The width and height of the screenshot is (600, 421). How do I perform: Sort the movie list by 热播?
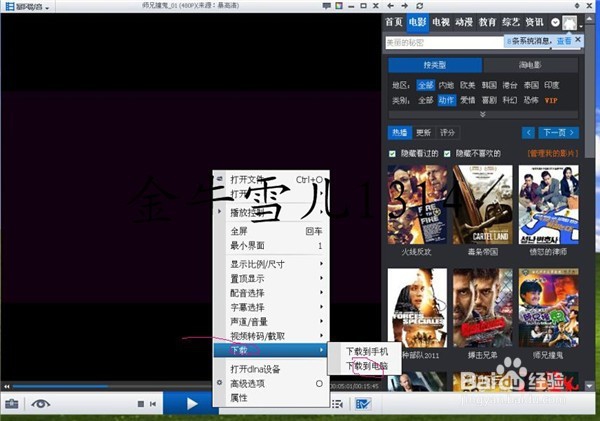click(x=400, y=133)
